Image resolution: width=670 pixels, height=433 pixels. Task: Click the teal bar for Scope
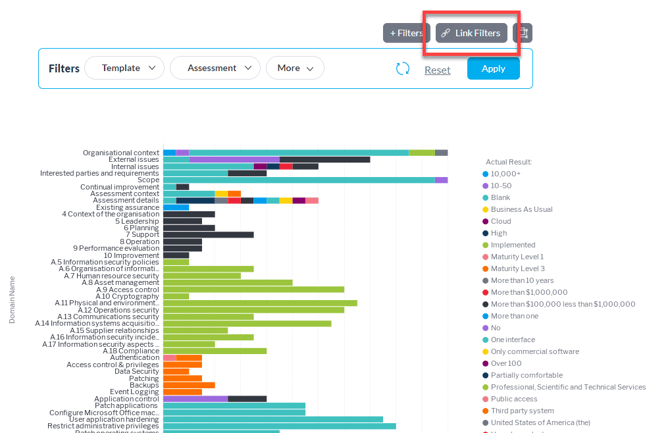298,180
